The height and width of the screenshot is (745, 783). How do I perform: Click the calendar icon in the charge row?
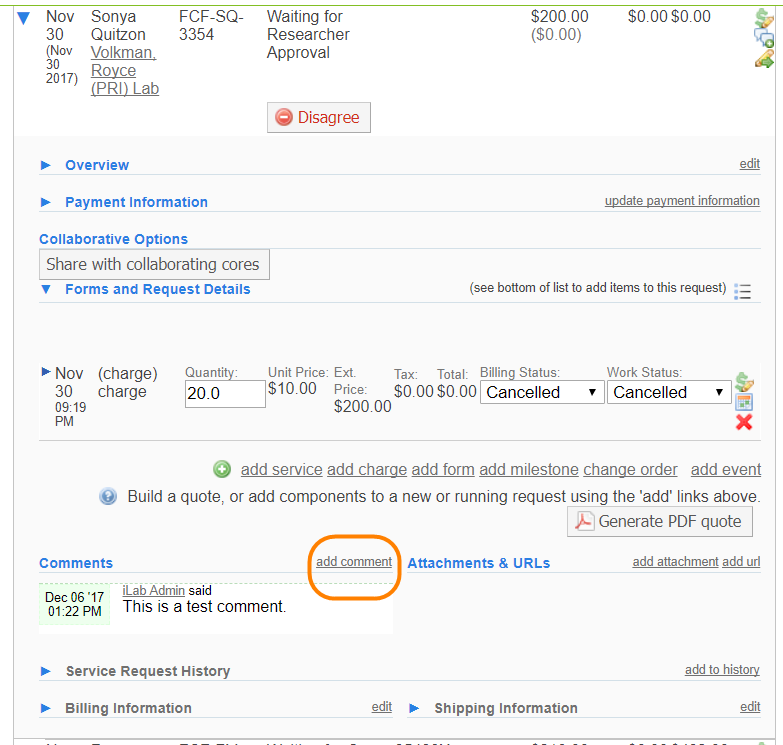744,402
